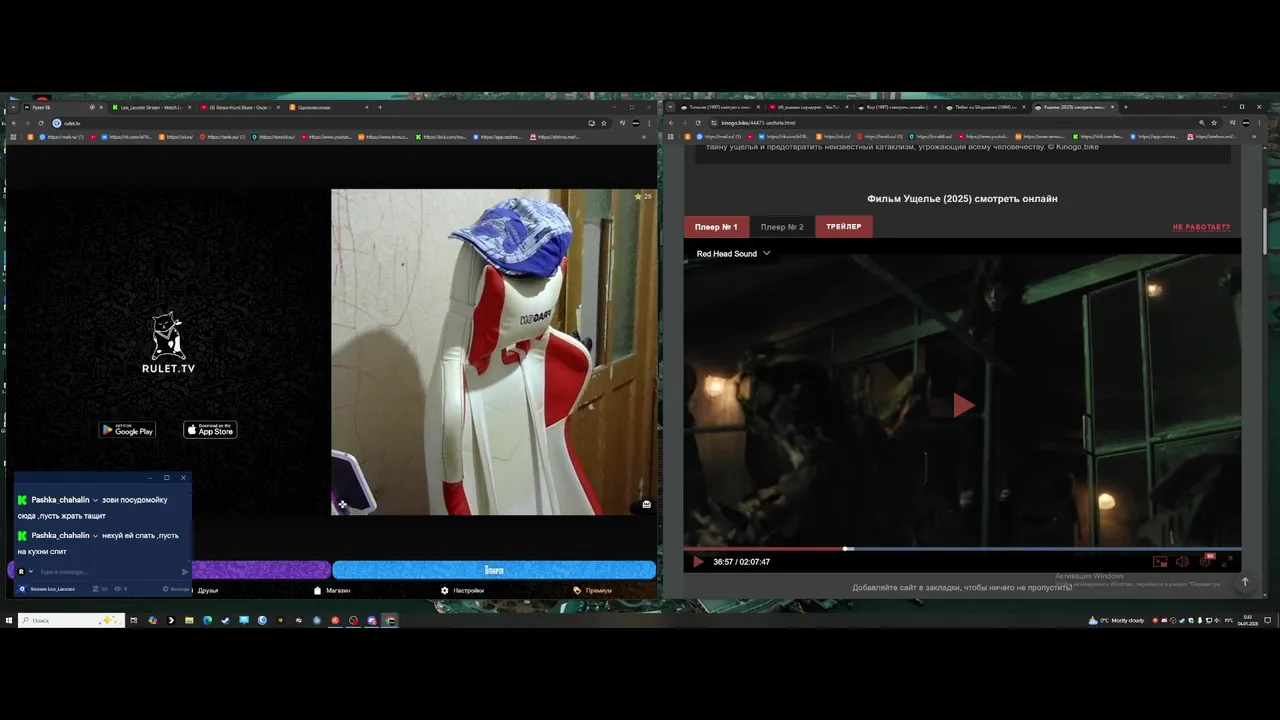
Task: Open the tab search dropdown in the right browser
Action: click(670, 107)
